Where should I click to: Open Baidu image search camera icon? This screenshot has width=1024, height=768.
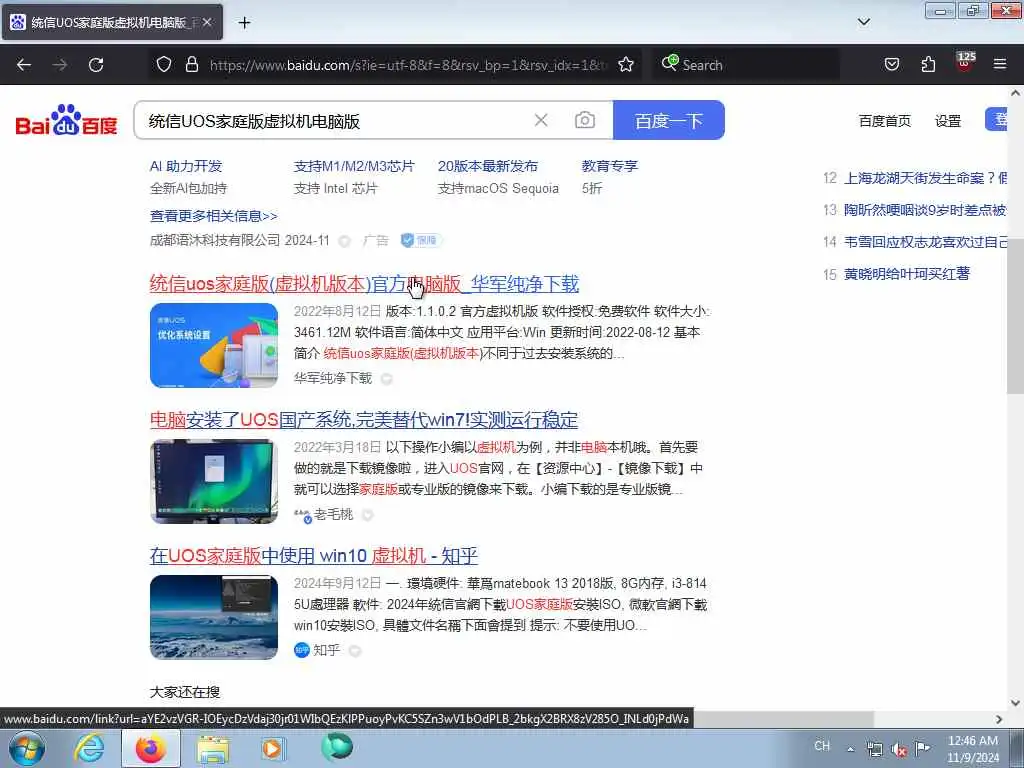[584, 120]
